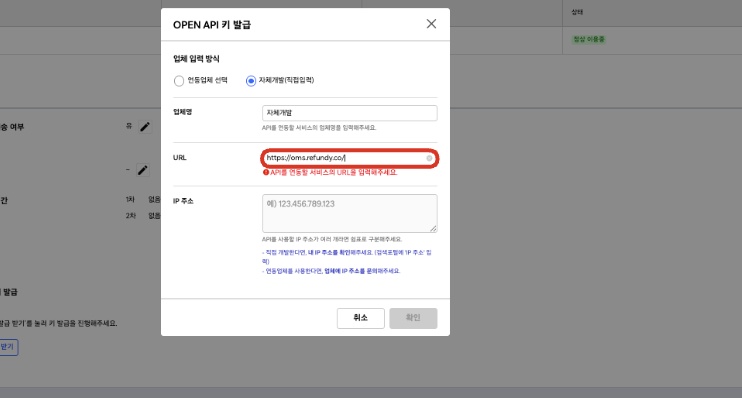Close the OPEN API 키 발급 dialog

tap(431, 24)
